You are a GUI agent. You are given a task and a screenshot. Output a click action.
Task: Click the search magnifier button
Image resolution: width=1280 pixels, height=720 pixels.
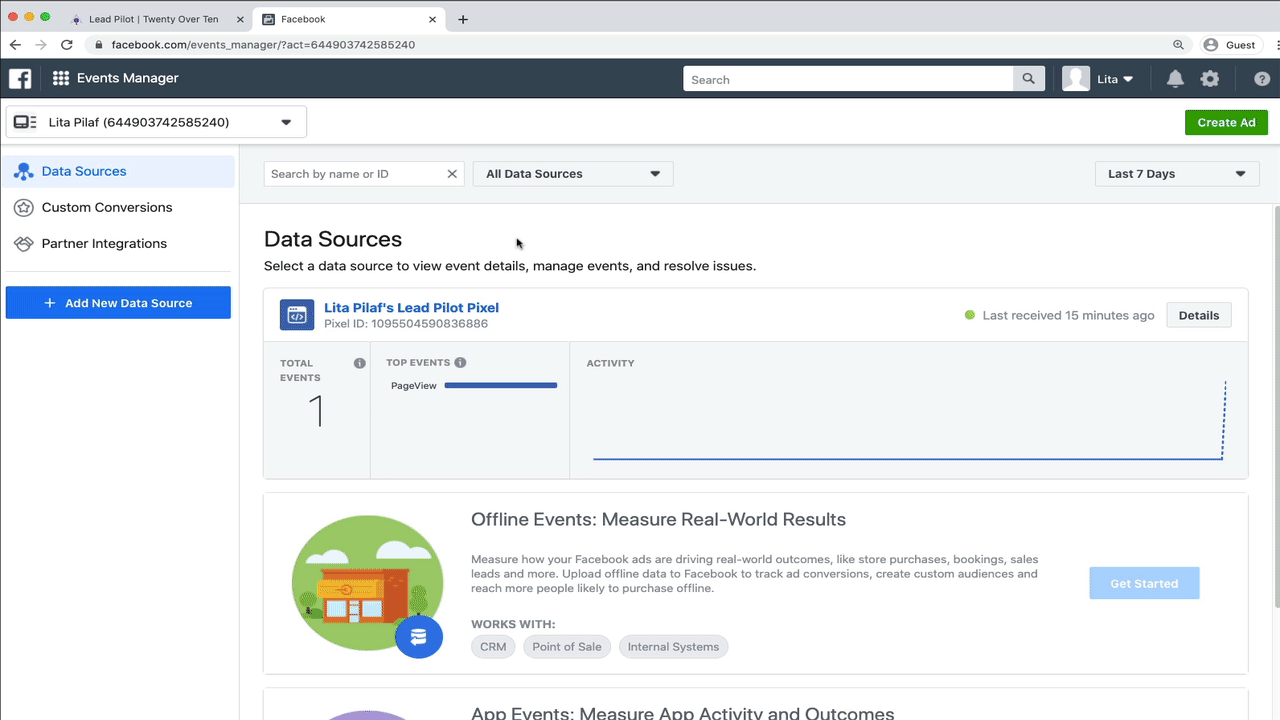pos(1029,79)
